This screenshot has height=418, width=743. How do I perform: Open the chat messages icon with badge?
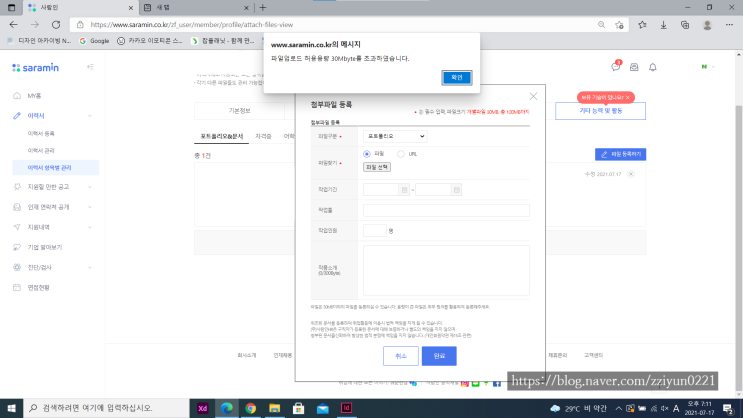click(616, 67)
